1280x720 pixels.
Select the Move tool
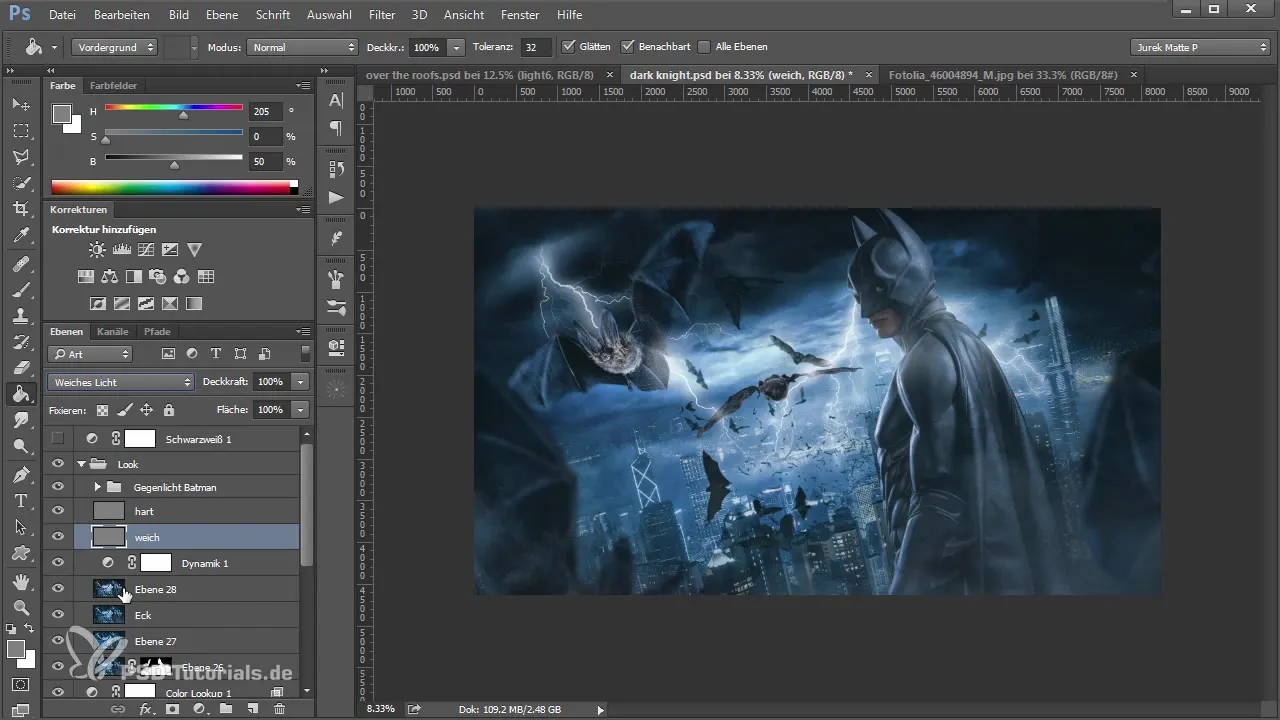click(x=20, y=105)
